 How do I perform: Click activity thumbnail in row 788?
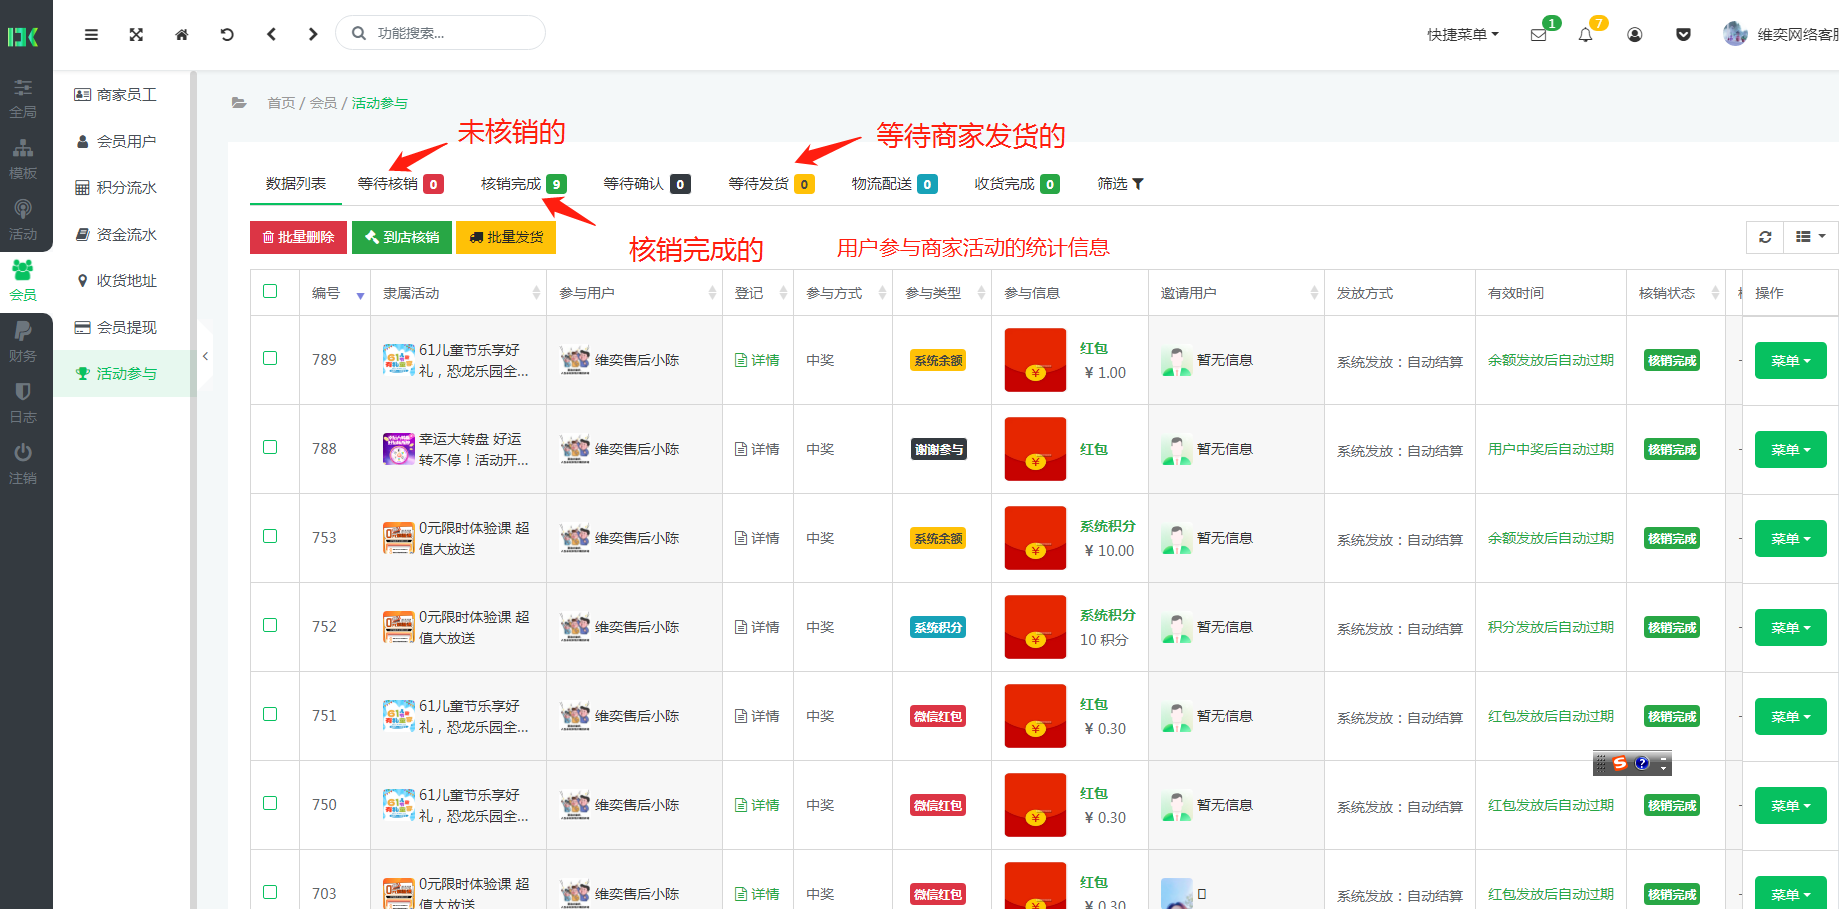click(x=398, y=449)
